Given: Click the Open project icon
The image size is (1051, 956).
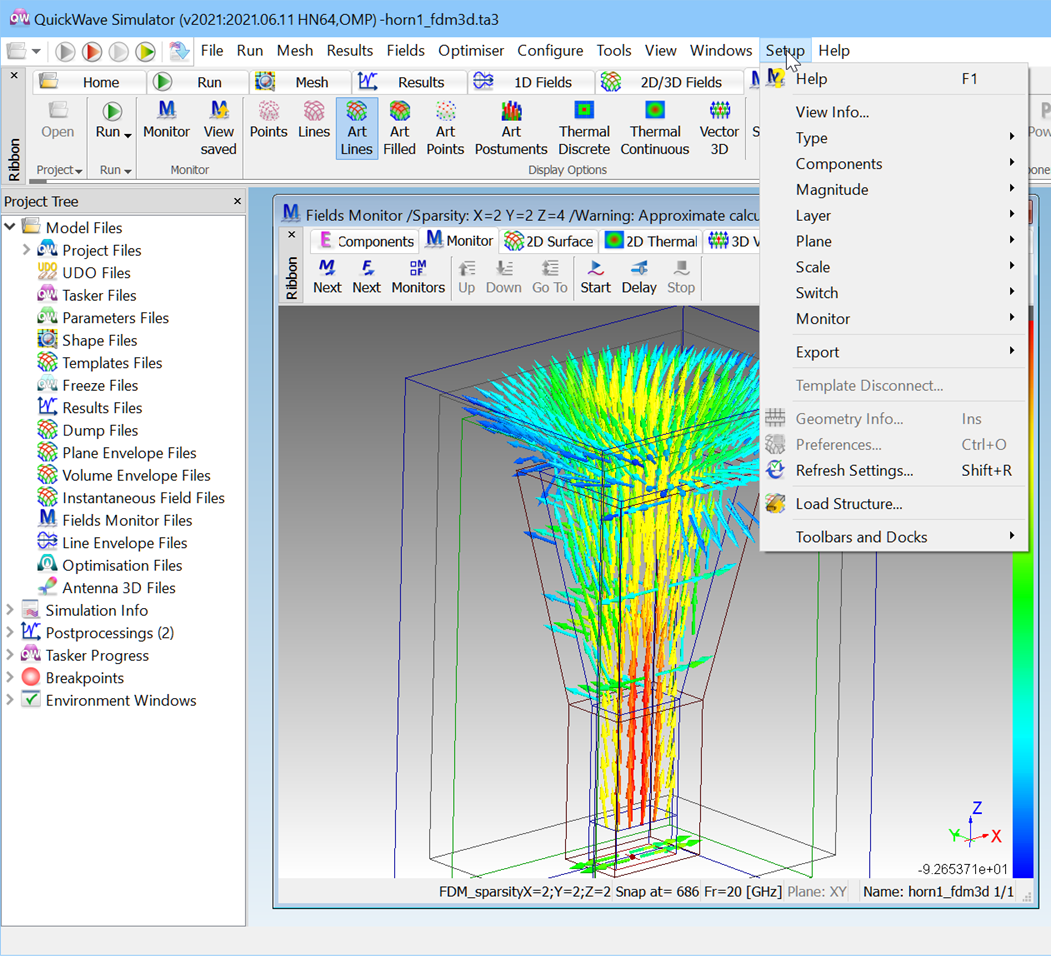Looking at the screenshot, I should click(x=58, y=119).
